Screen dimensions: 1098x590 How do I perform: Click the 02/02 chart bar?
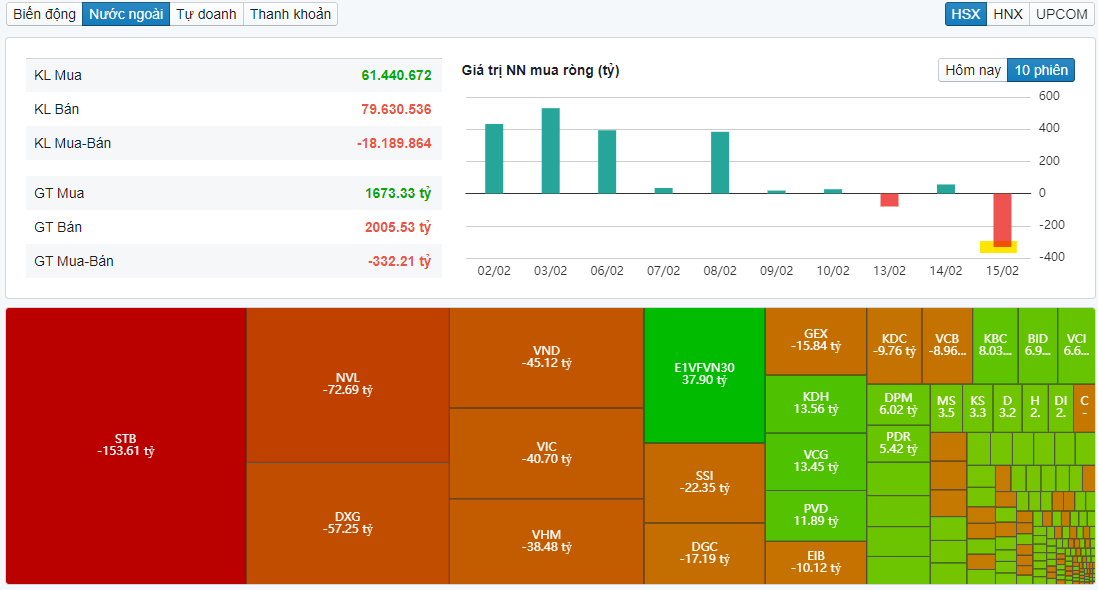[494, 159]
